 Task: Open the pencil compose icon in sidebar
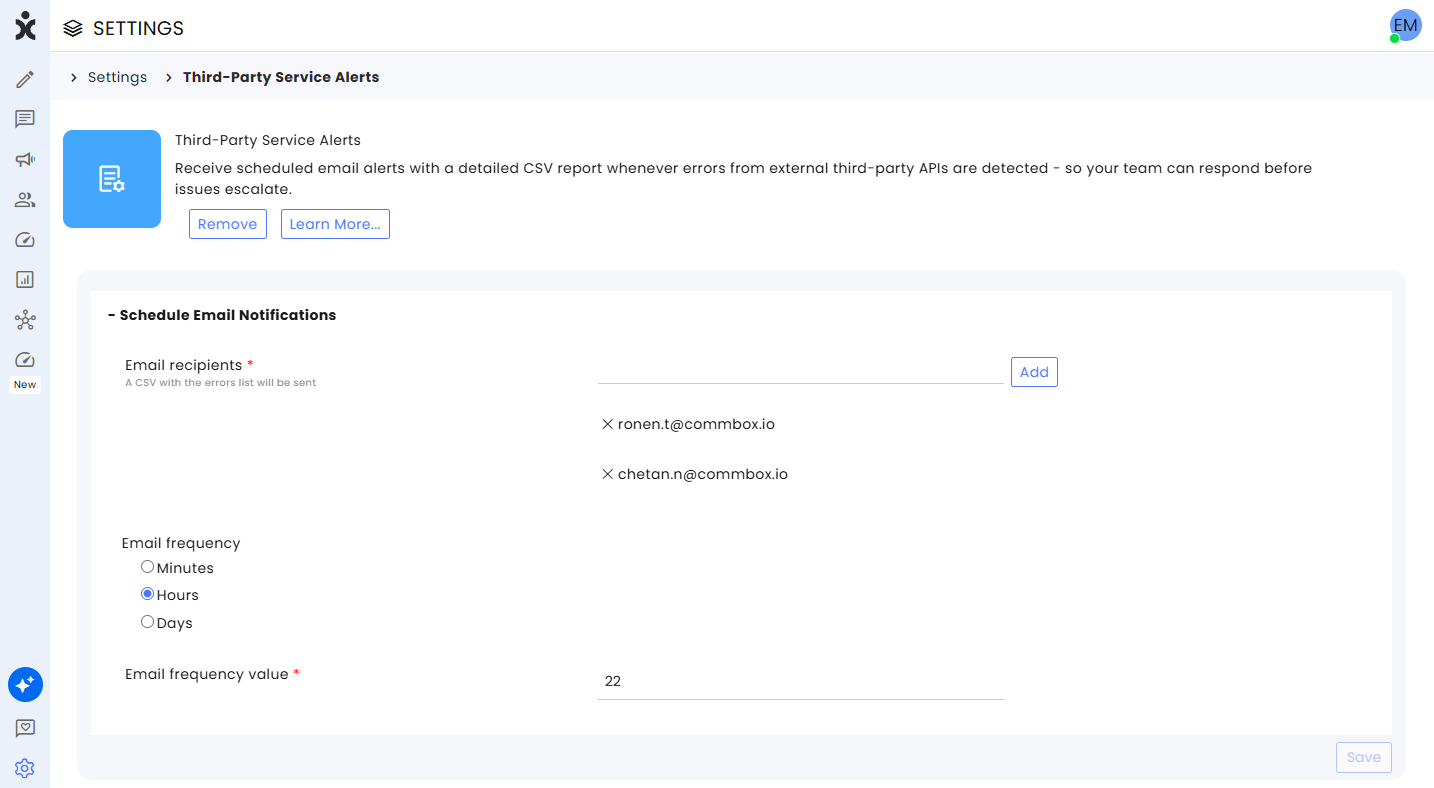point(25,79)
